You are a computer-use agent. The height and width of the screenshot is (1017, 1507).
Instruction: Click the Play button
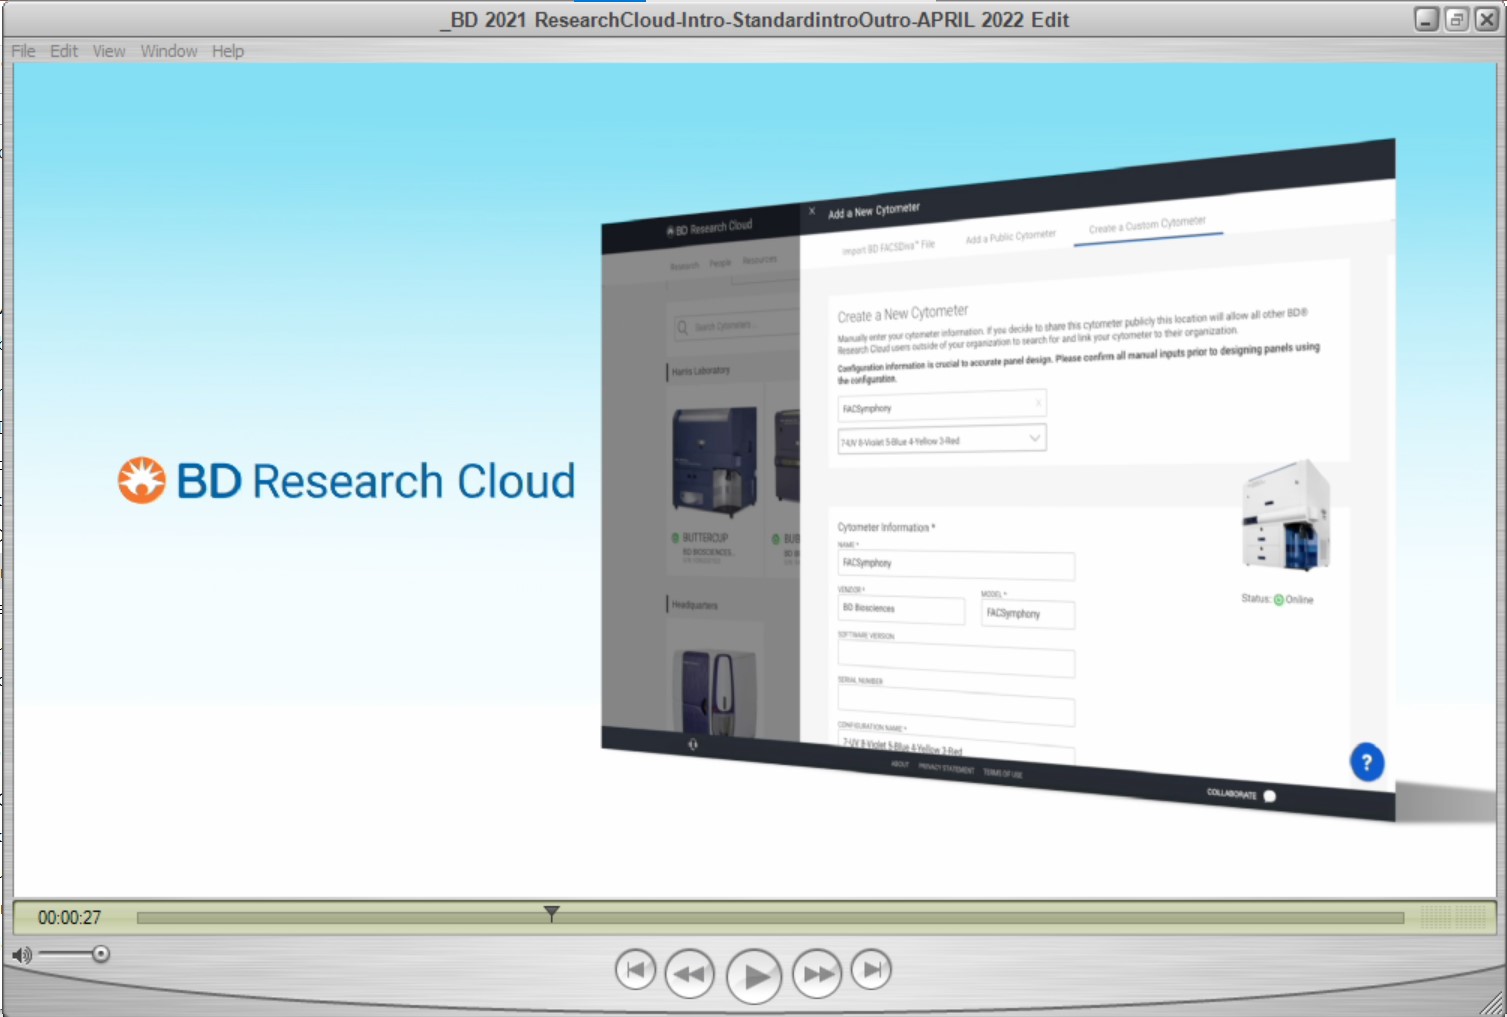[754, 976]
